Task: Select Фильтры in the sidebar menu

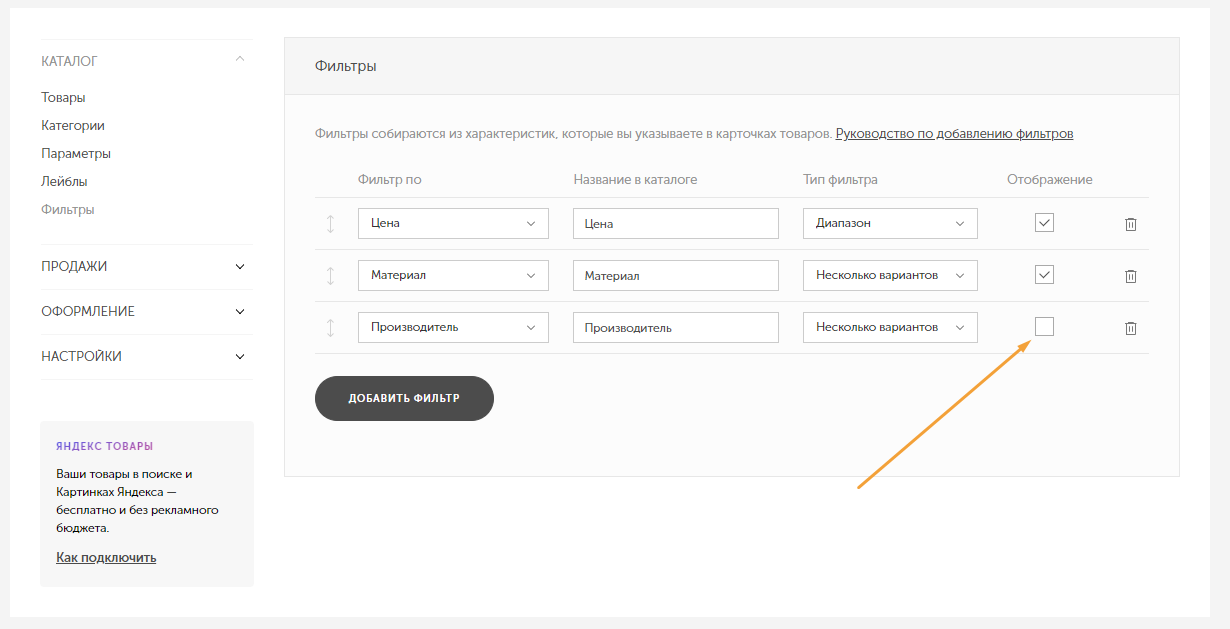Action: pyautogui.click(x=68, y=210)
